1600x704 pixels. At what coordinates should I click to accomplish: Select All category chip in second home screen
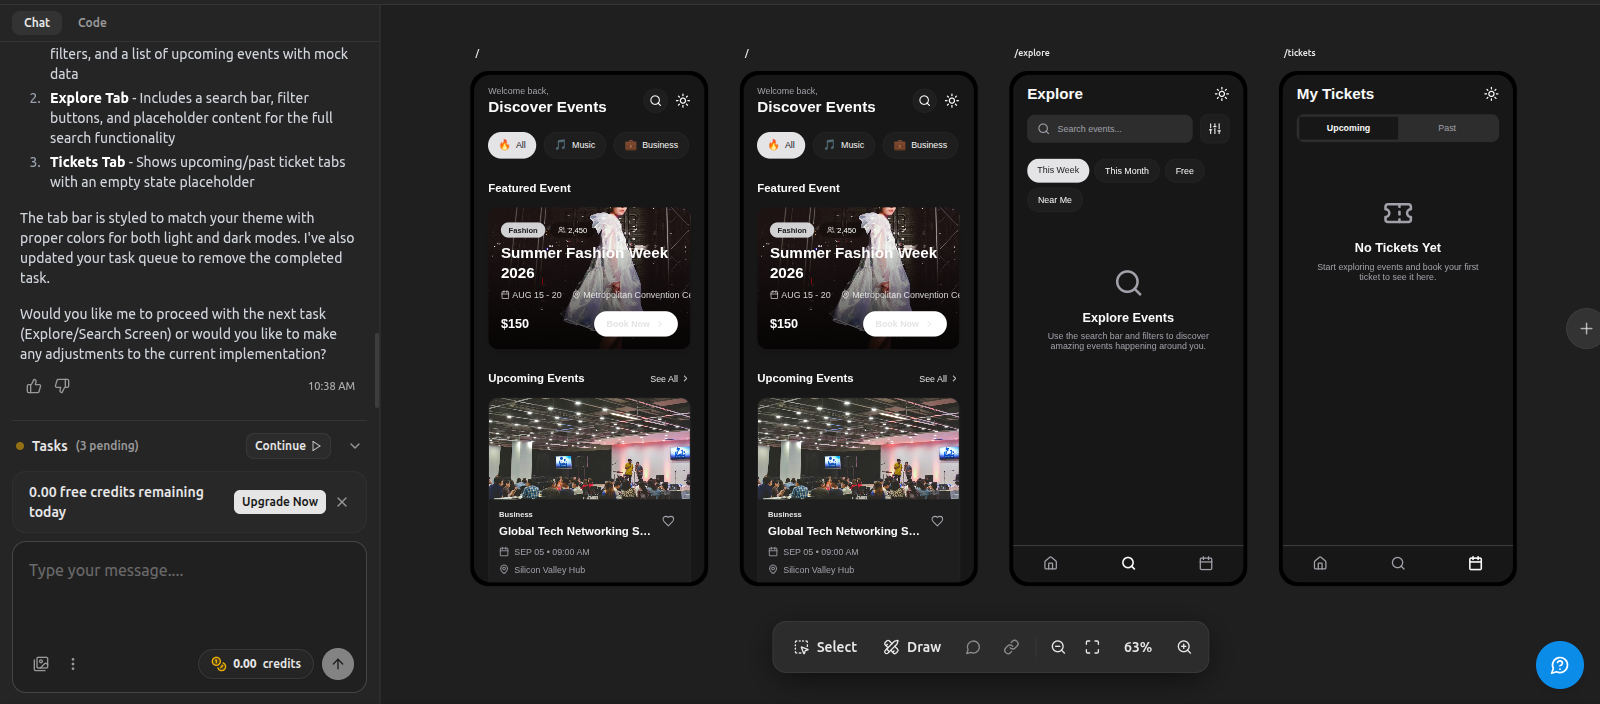[x=781, y=145]
